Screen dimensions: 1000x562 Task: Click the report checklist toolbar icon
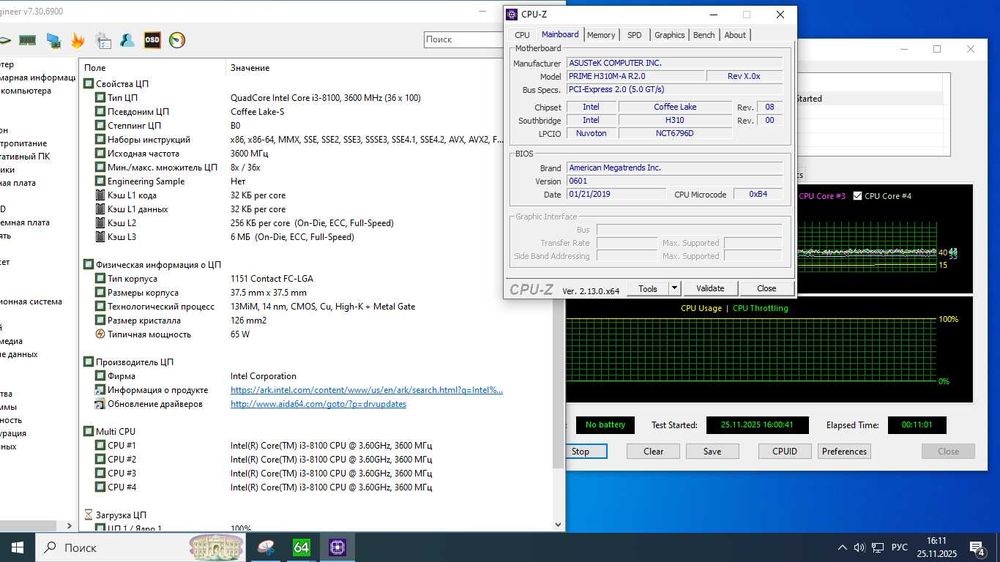pos(103,41)
